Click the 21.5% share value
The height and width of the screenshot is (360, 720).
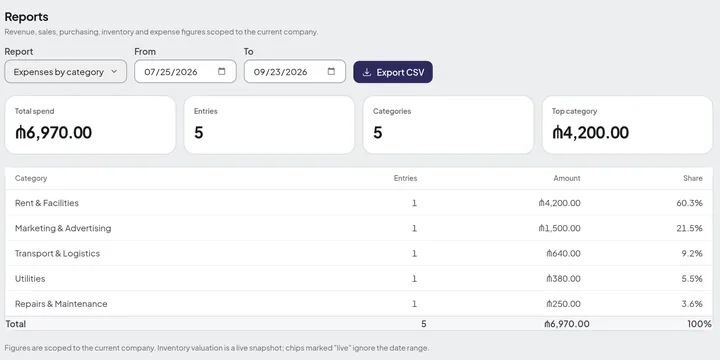pos(689,228)
